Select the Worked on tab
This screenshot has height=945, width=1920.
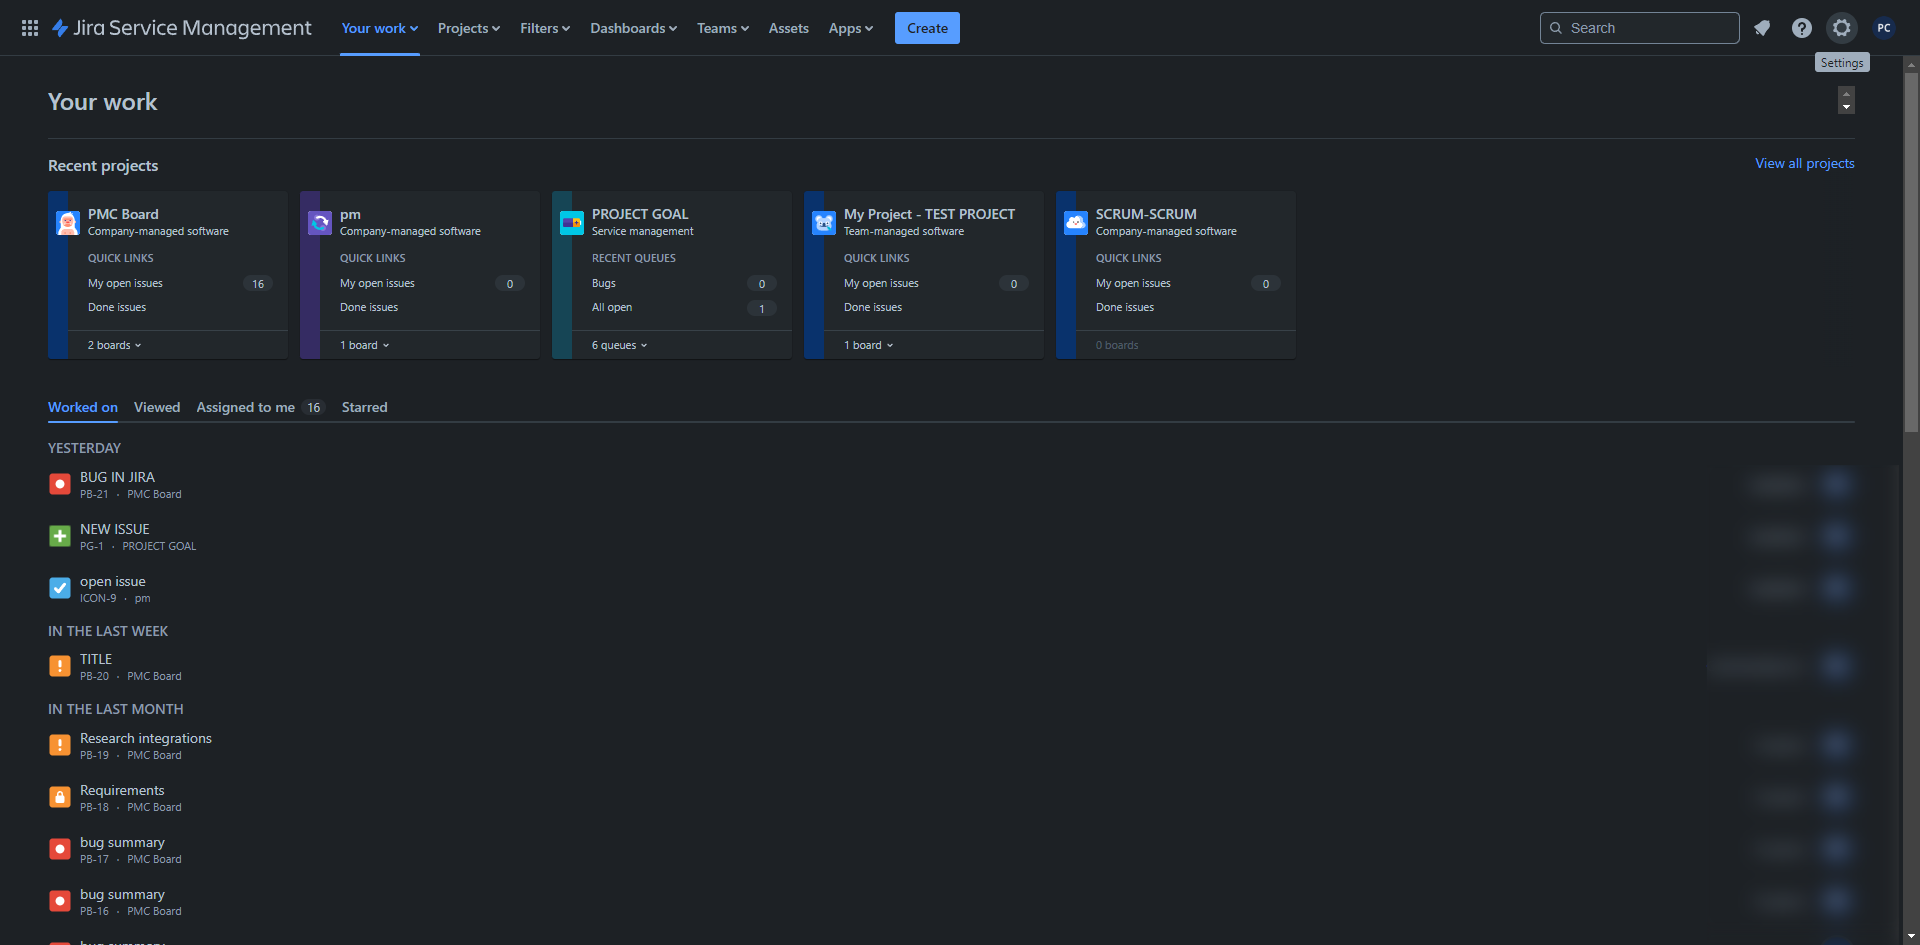click(x=83, y=407)
